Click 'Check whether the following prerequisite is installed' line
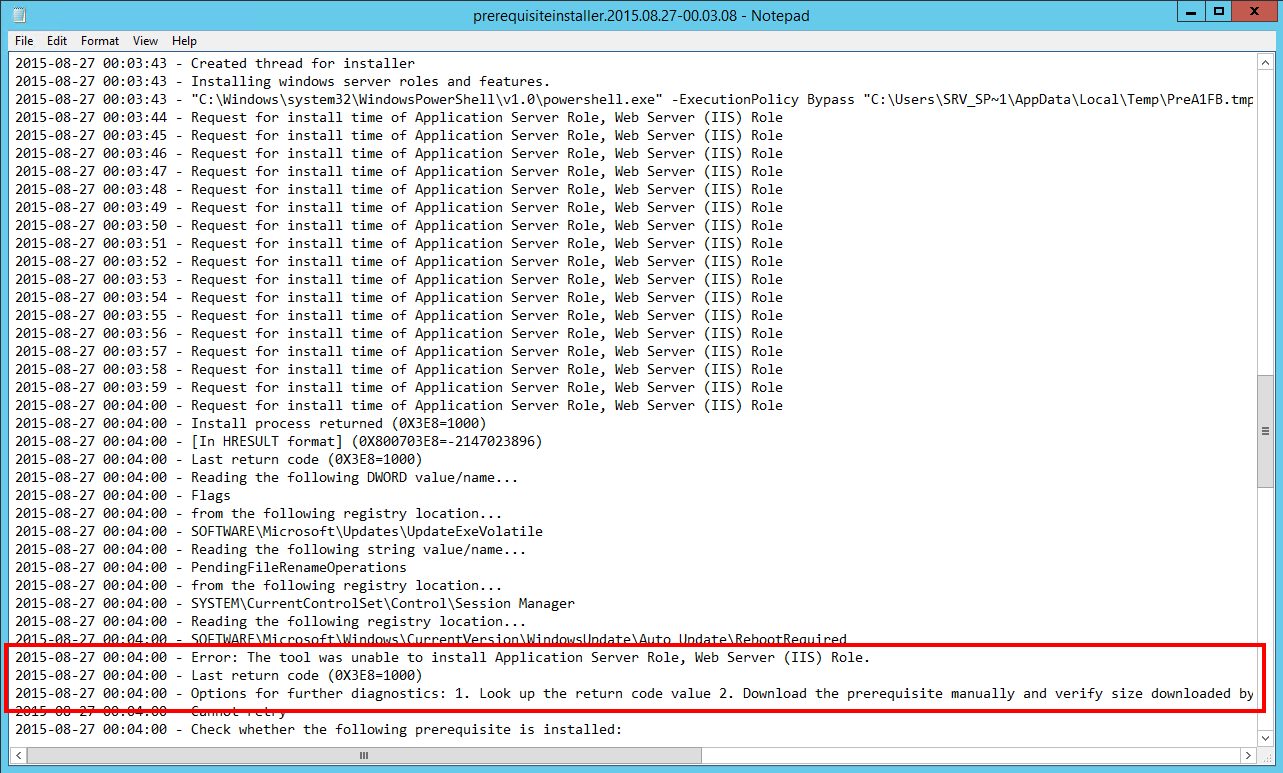 pyautogui.click(x=318, y=729)
